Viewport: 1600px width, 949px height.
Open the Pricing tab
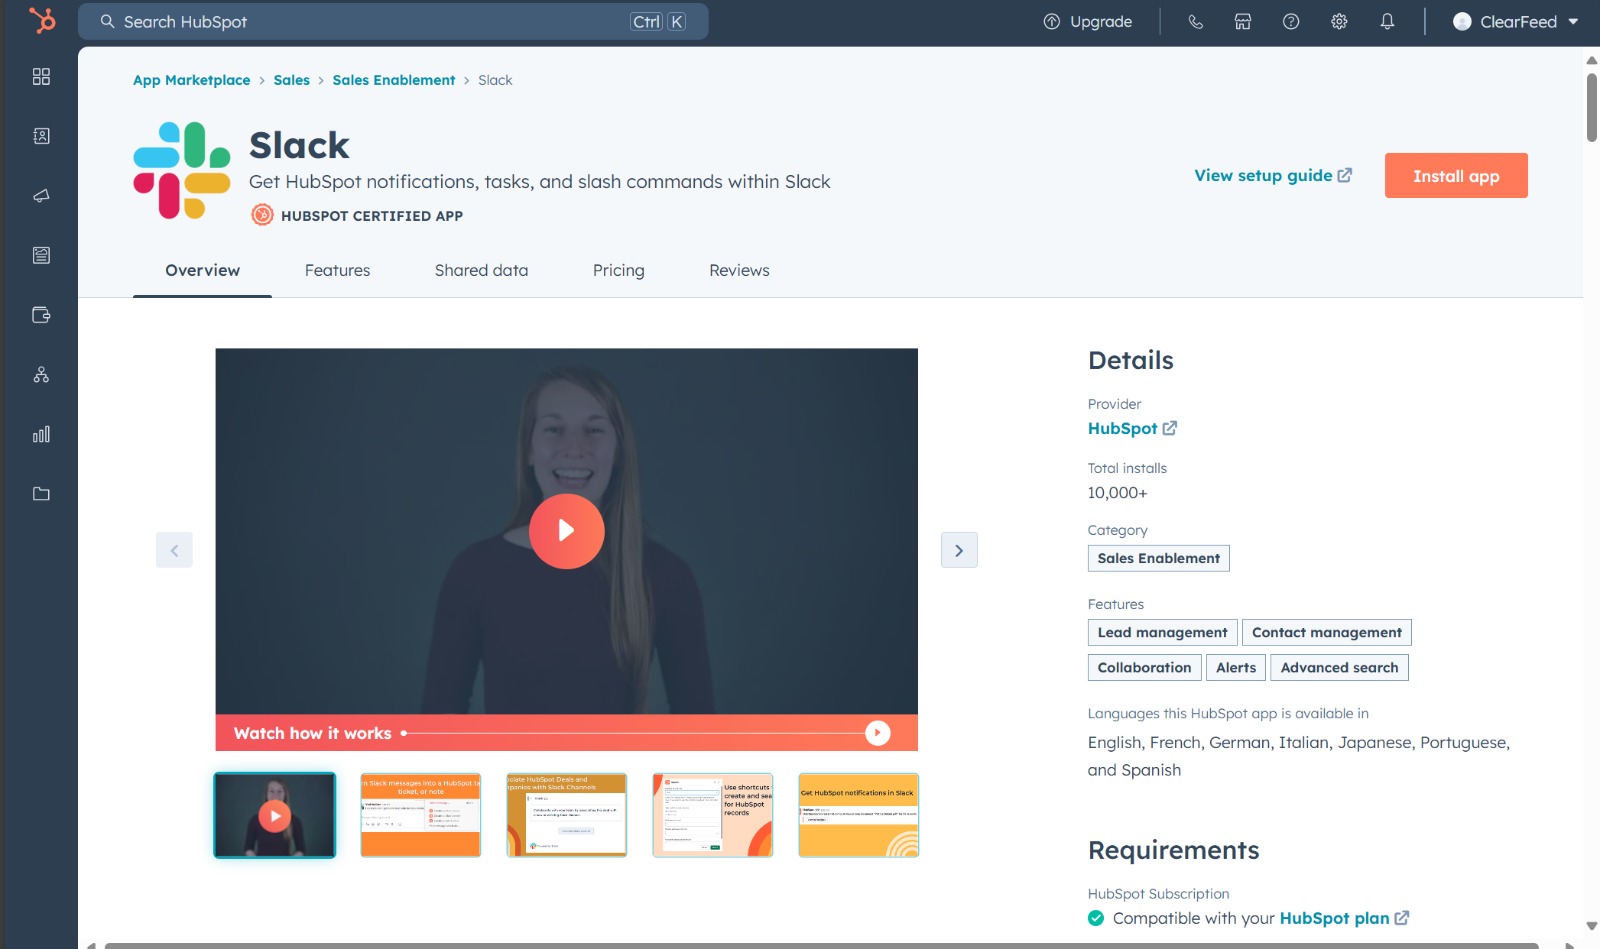coord(618,270)
